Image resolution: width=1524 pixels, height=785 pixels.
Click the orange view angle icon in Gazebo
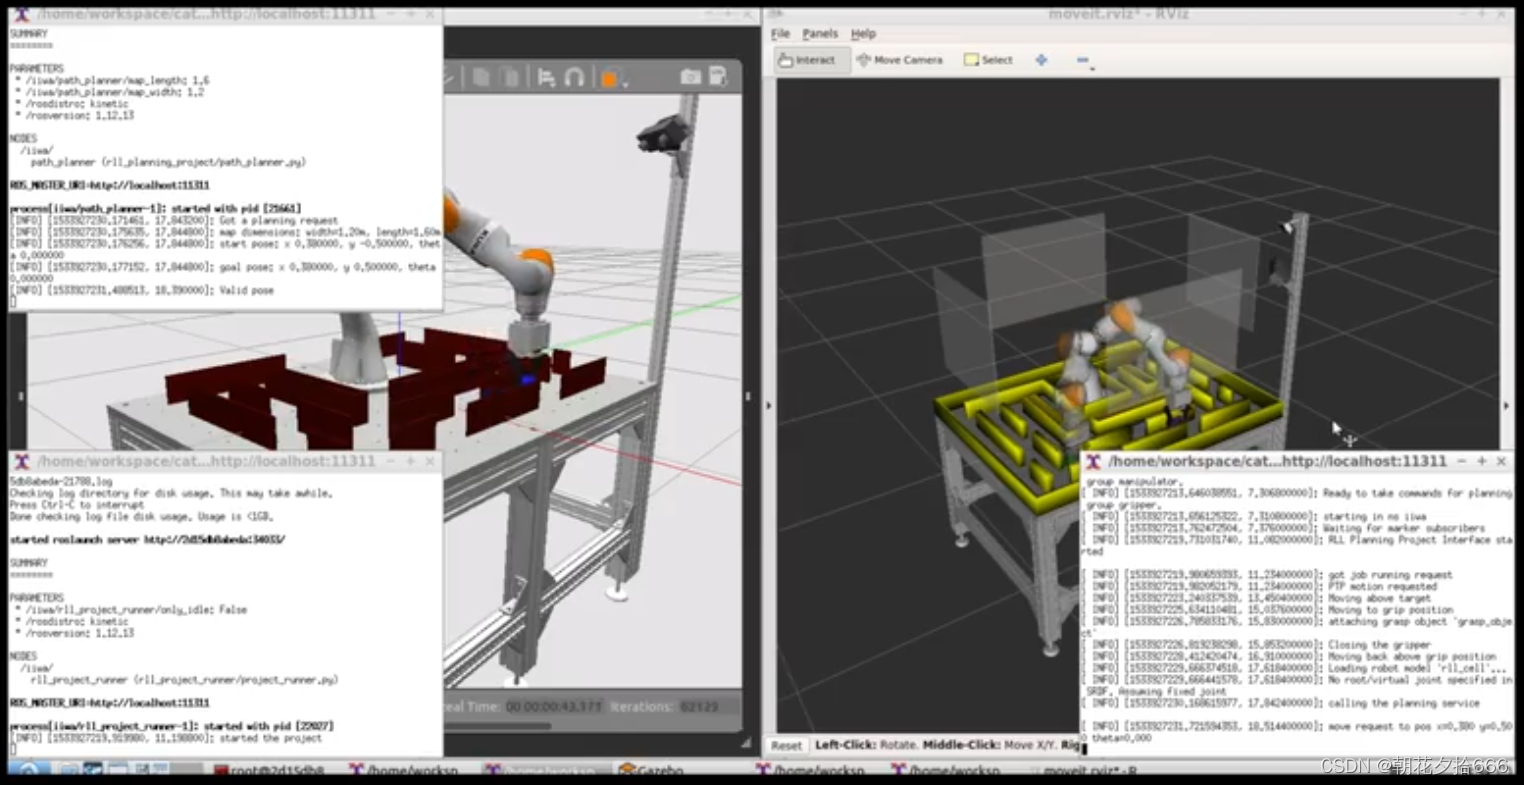pyautogui.click(x=608, y=78)
